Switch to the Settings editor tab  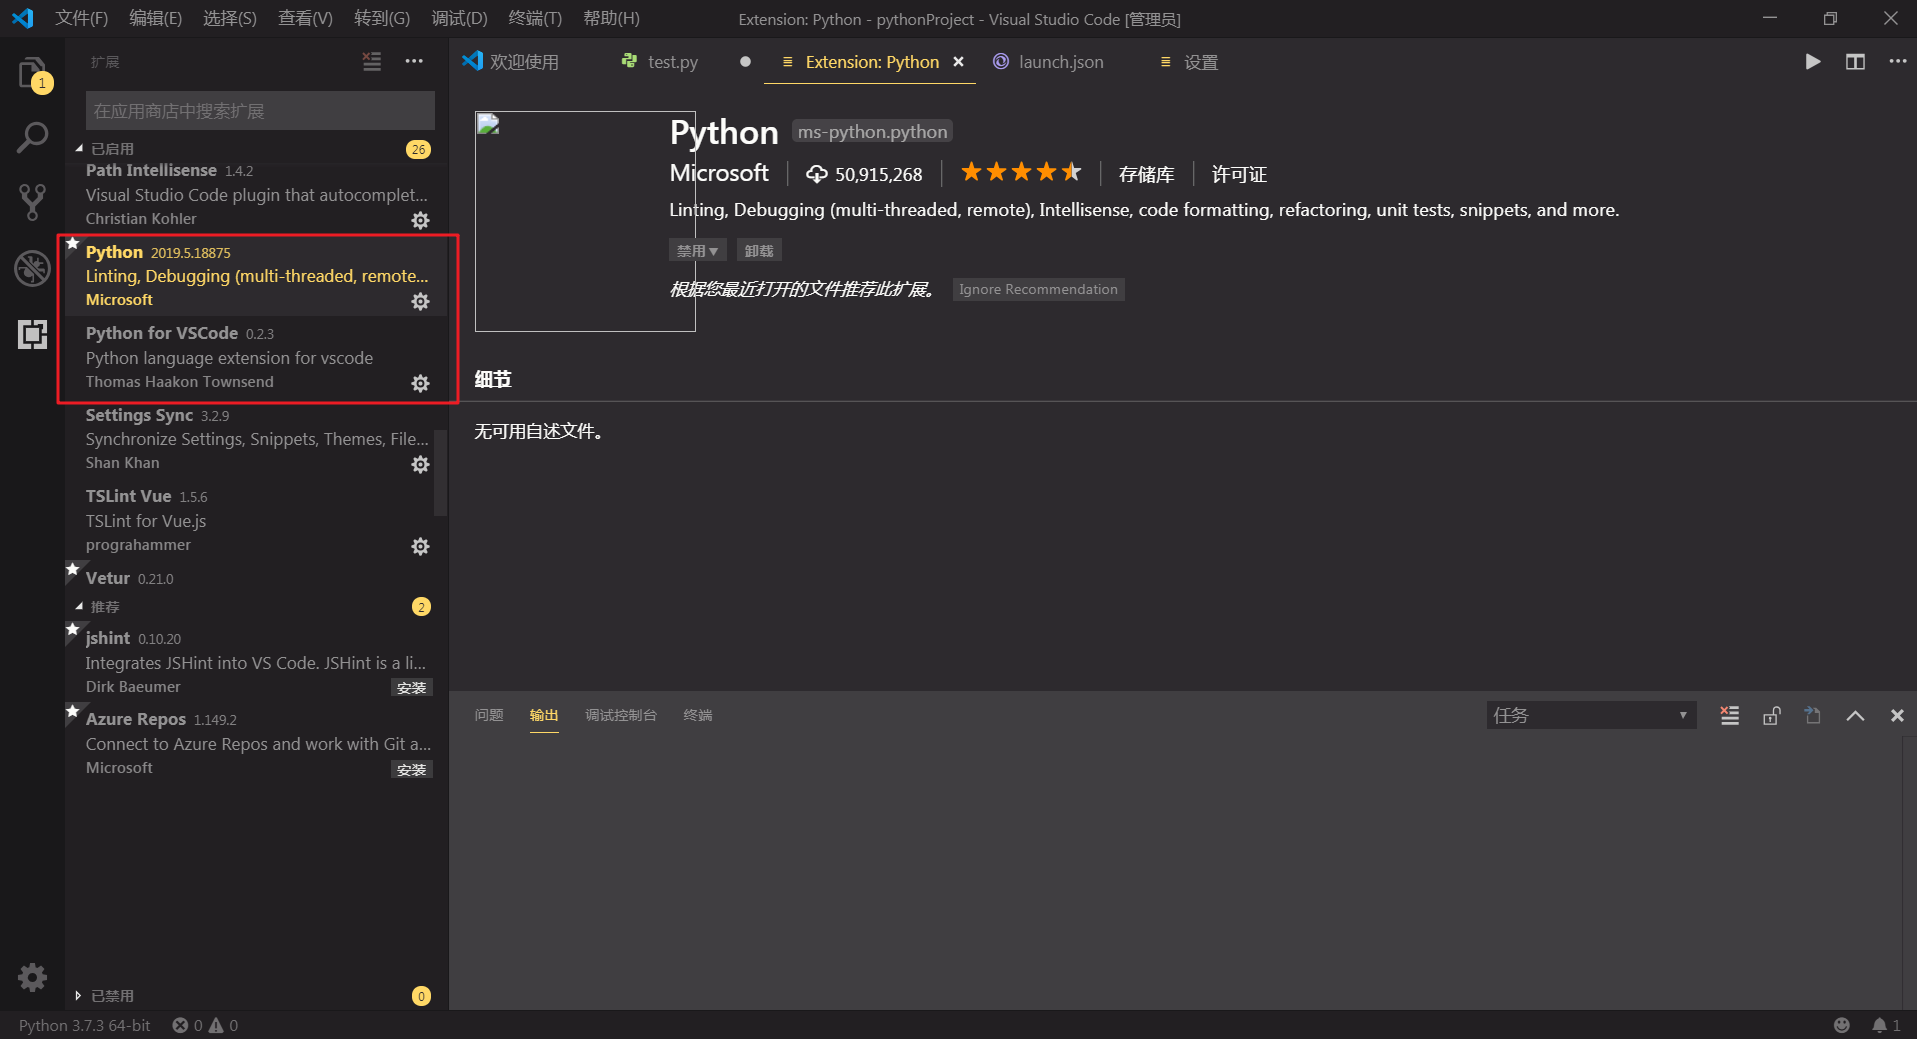coord(1200,62)
